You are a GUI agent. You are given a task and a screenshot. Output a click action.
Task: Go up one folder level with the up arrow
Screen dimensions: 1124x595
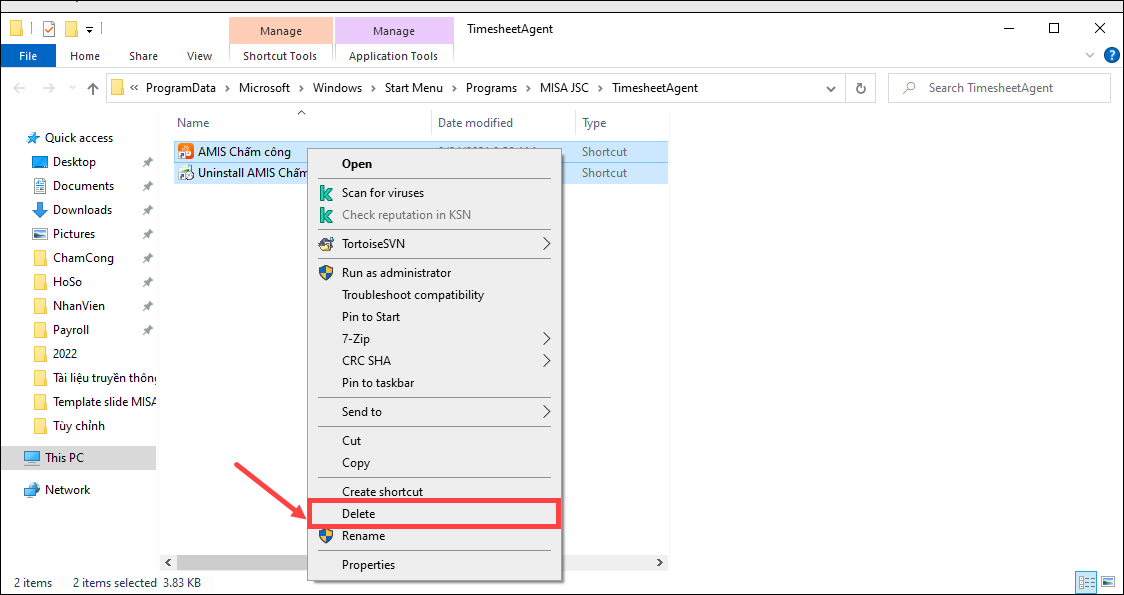[93, 88]
